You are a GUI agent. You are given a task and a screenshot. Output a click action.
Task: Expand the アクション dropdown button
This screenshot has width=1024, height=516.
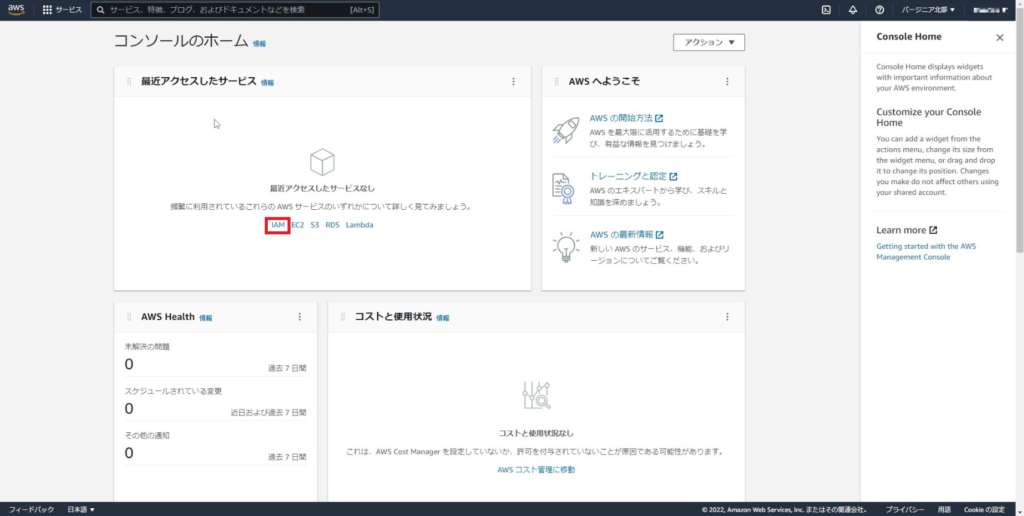(x=709, y=43)
